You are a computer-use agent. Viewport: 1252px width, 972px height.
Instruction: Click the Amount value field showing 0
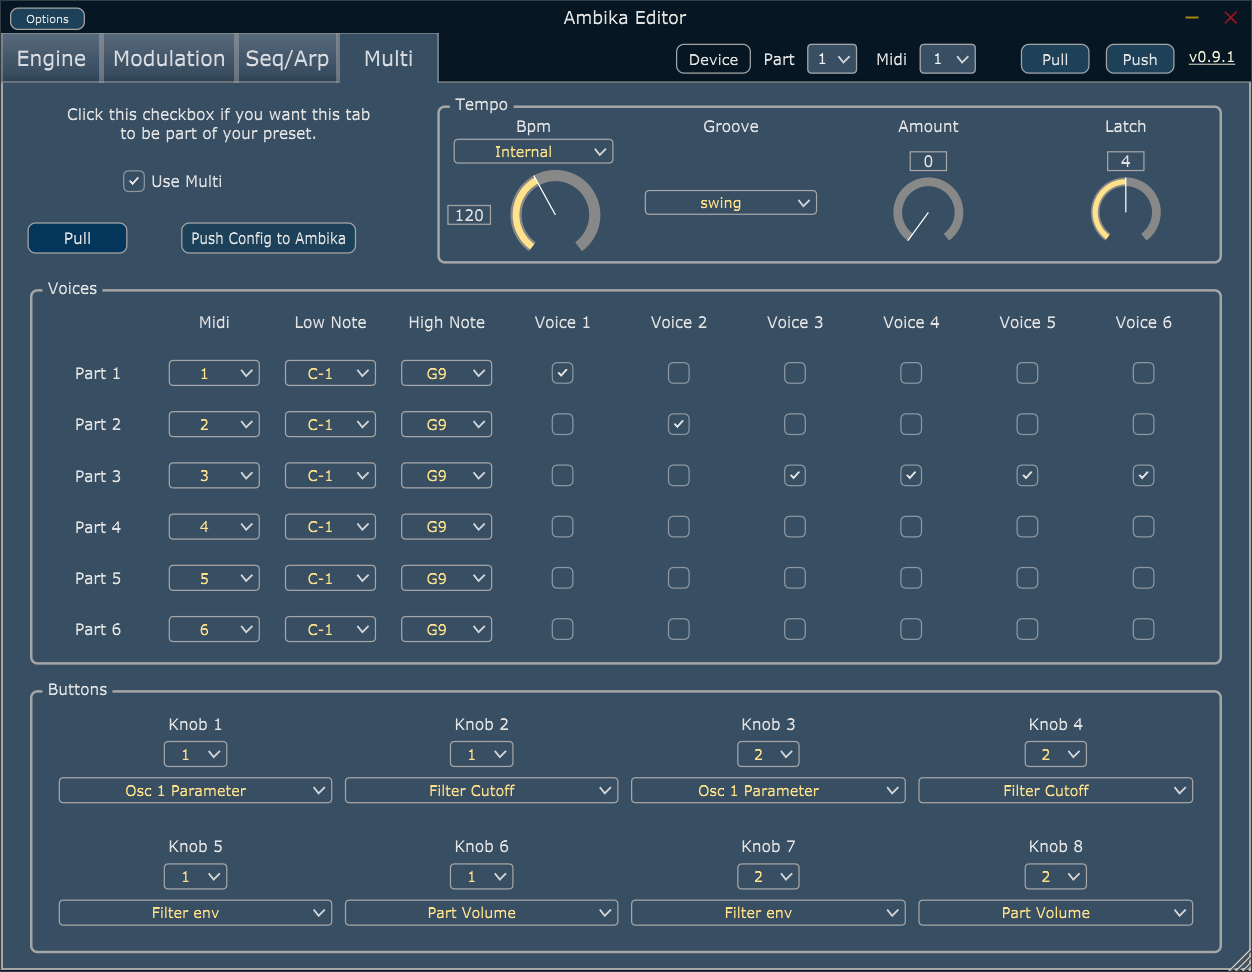pyautogui.click(x=928, y=161)
